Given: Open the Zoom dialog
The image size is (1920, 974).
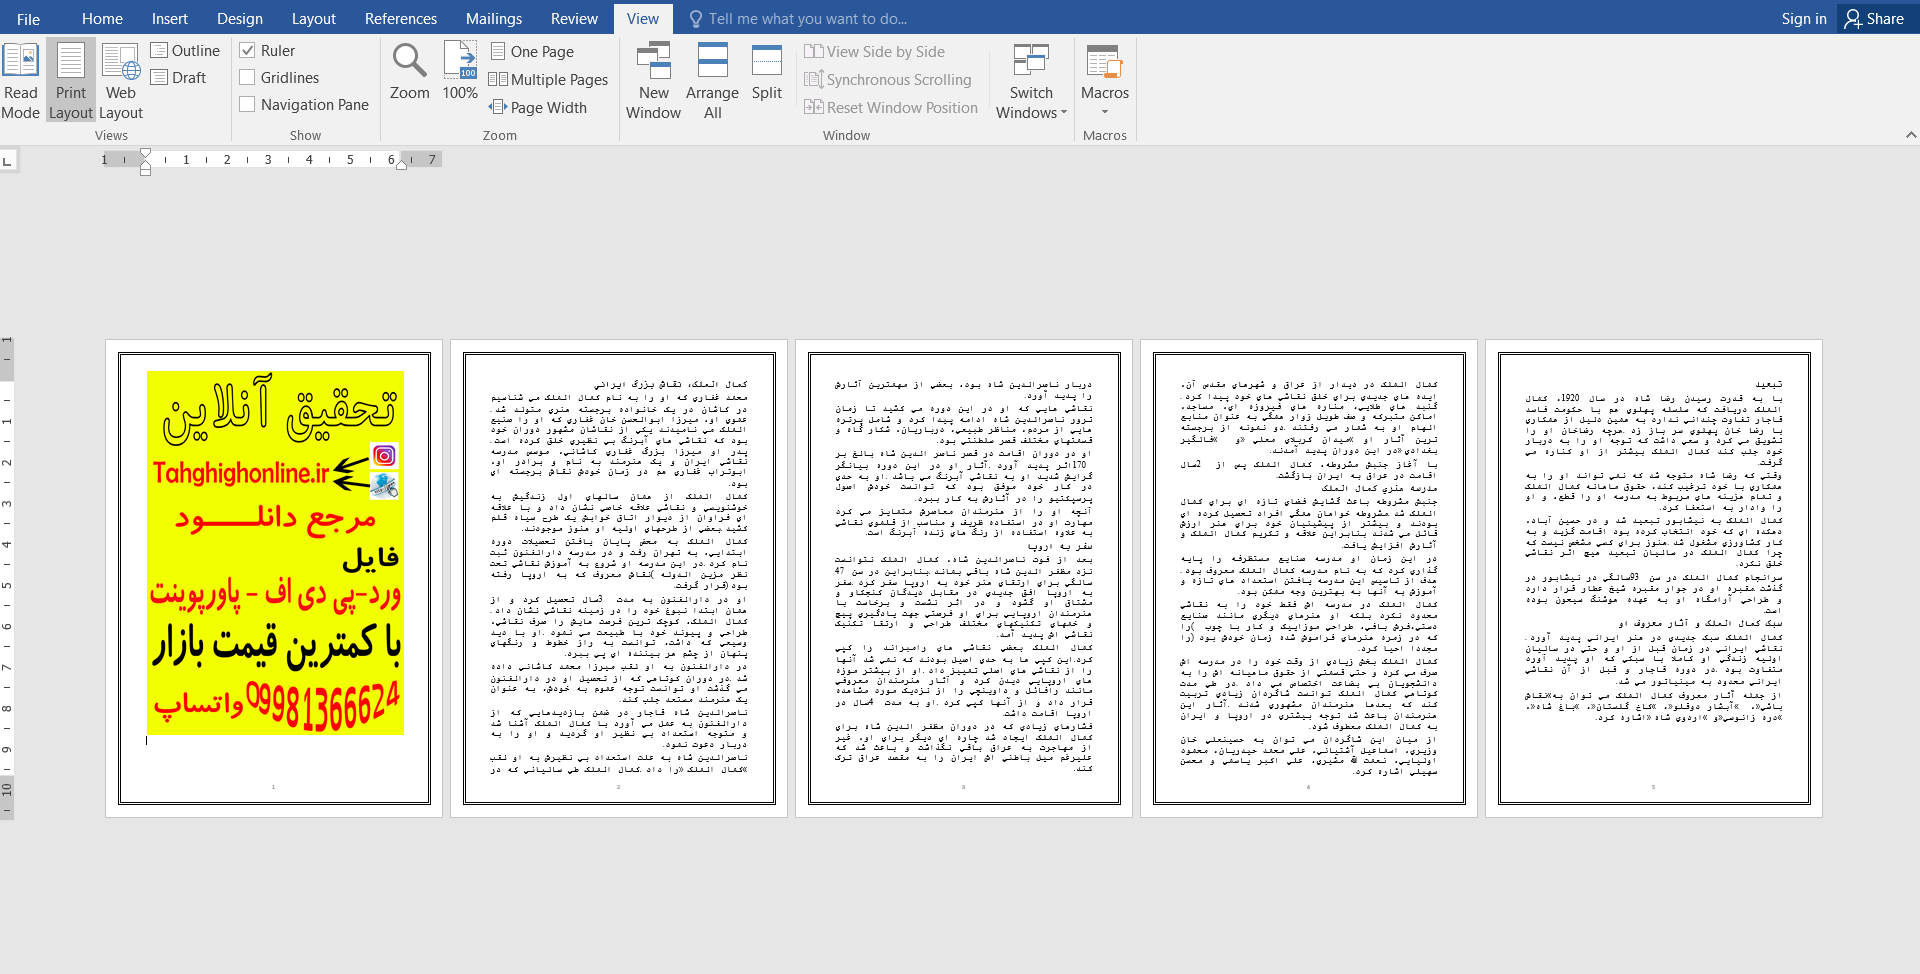Looking at the screenshot, I should (x=409, y=72).
